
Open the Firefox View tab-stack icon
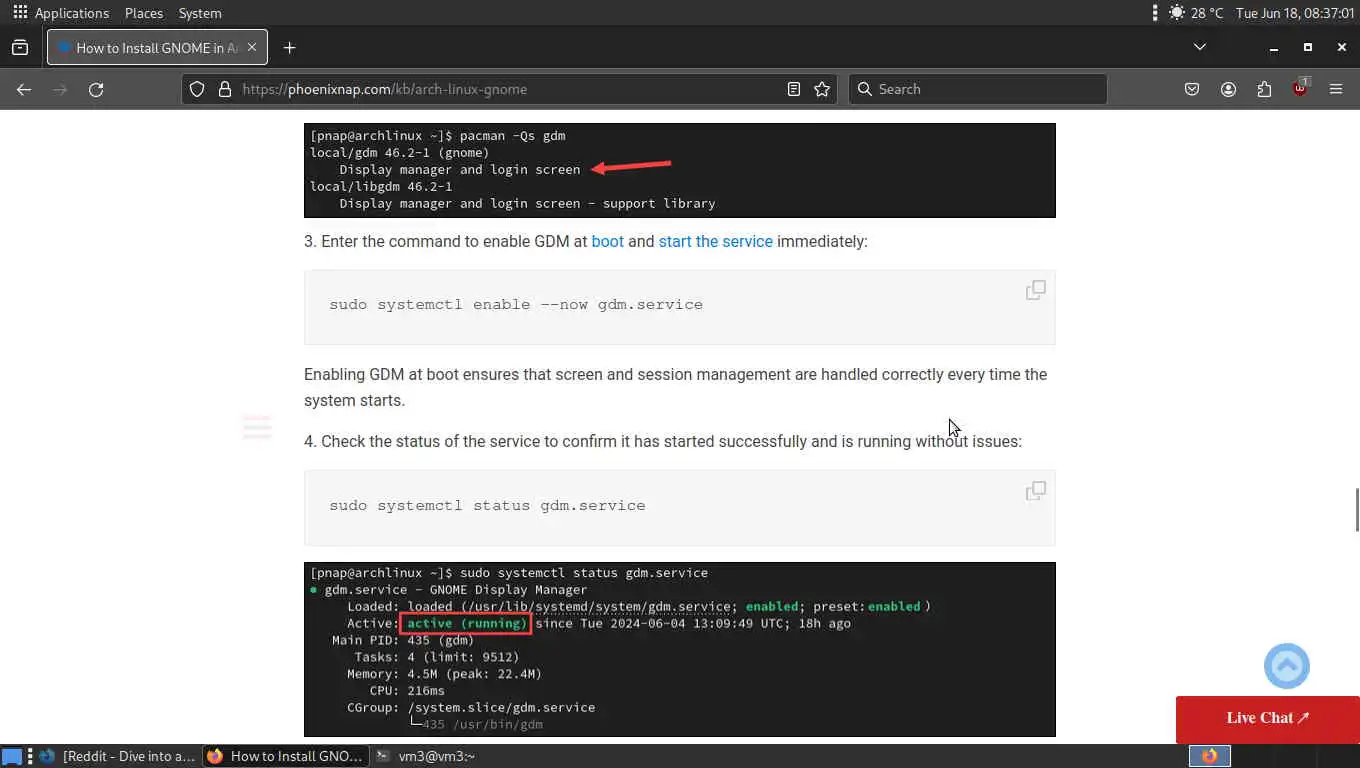20,47
